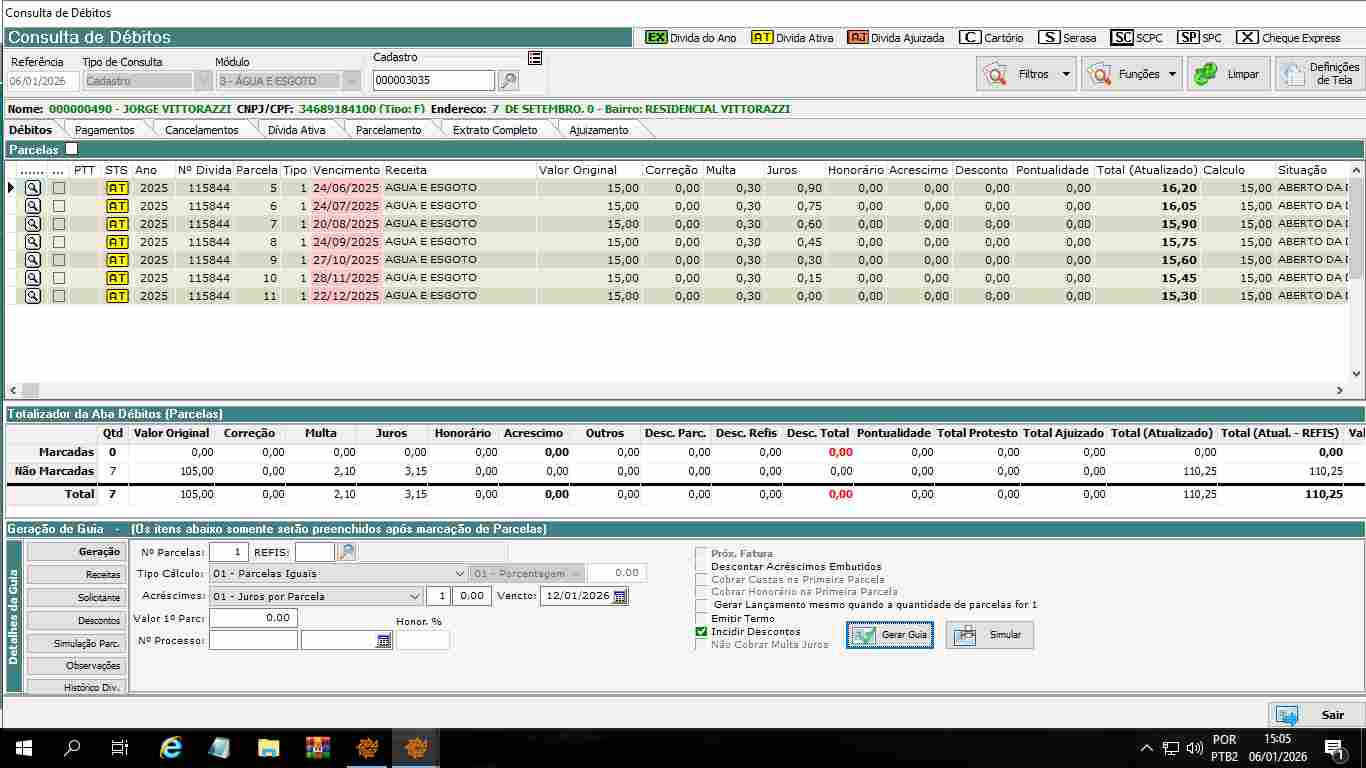
Task: Expand the Acréscimos dropdown list
Action: click(415, 596)
